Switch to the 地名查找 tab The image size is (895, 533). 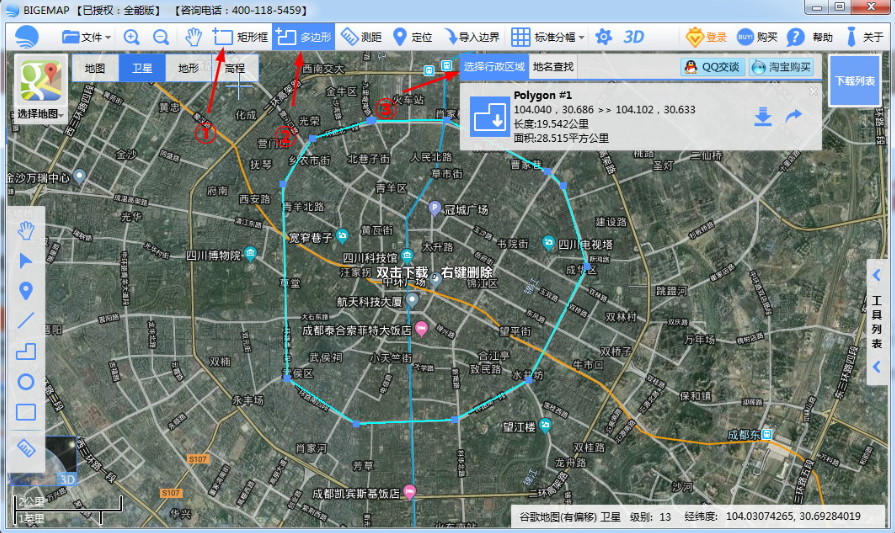point(553,67)
